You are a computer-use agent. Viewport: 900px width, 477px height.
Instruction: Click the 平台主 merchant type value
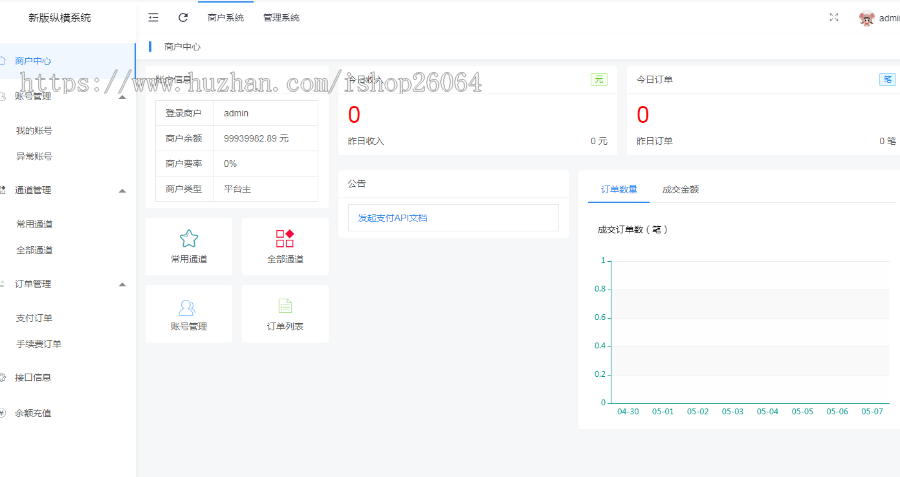pyautogui.click(x=237, y=189)
